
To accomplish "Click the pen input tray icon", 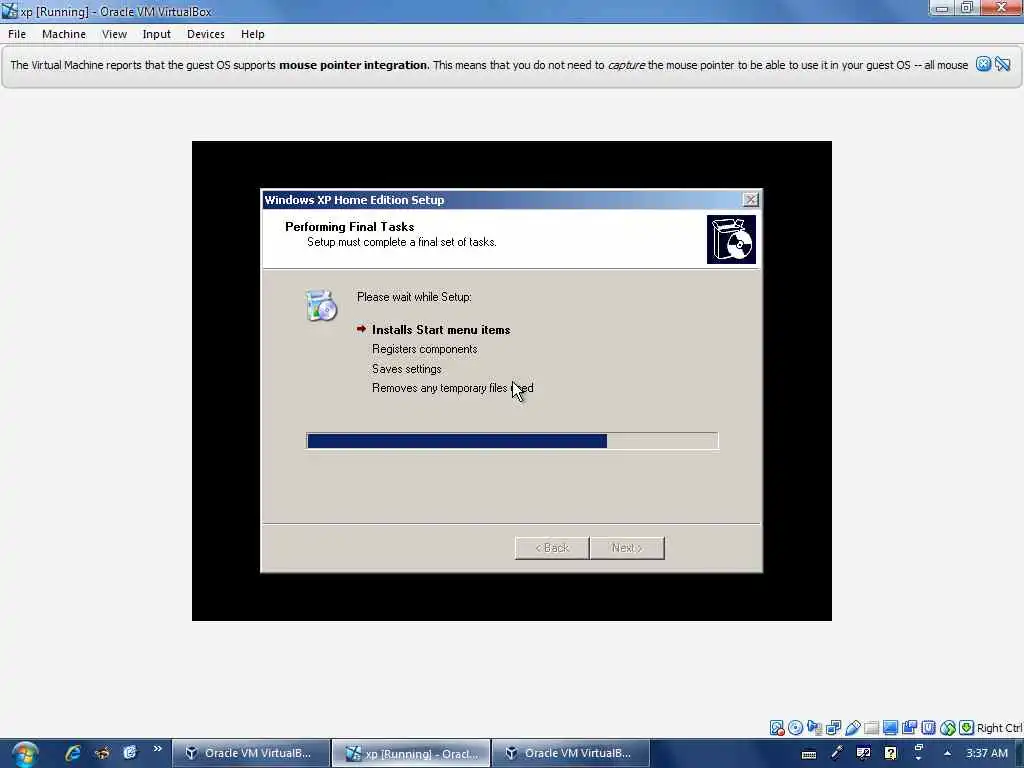I will [x=837, y=753].
